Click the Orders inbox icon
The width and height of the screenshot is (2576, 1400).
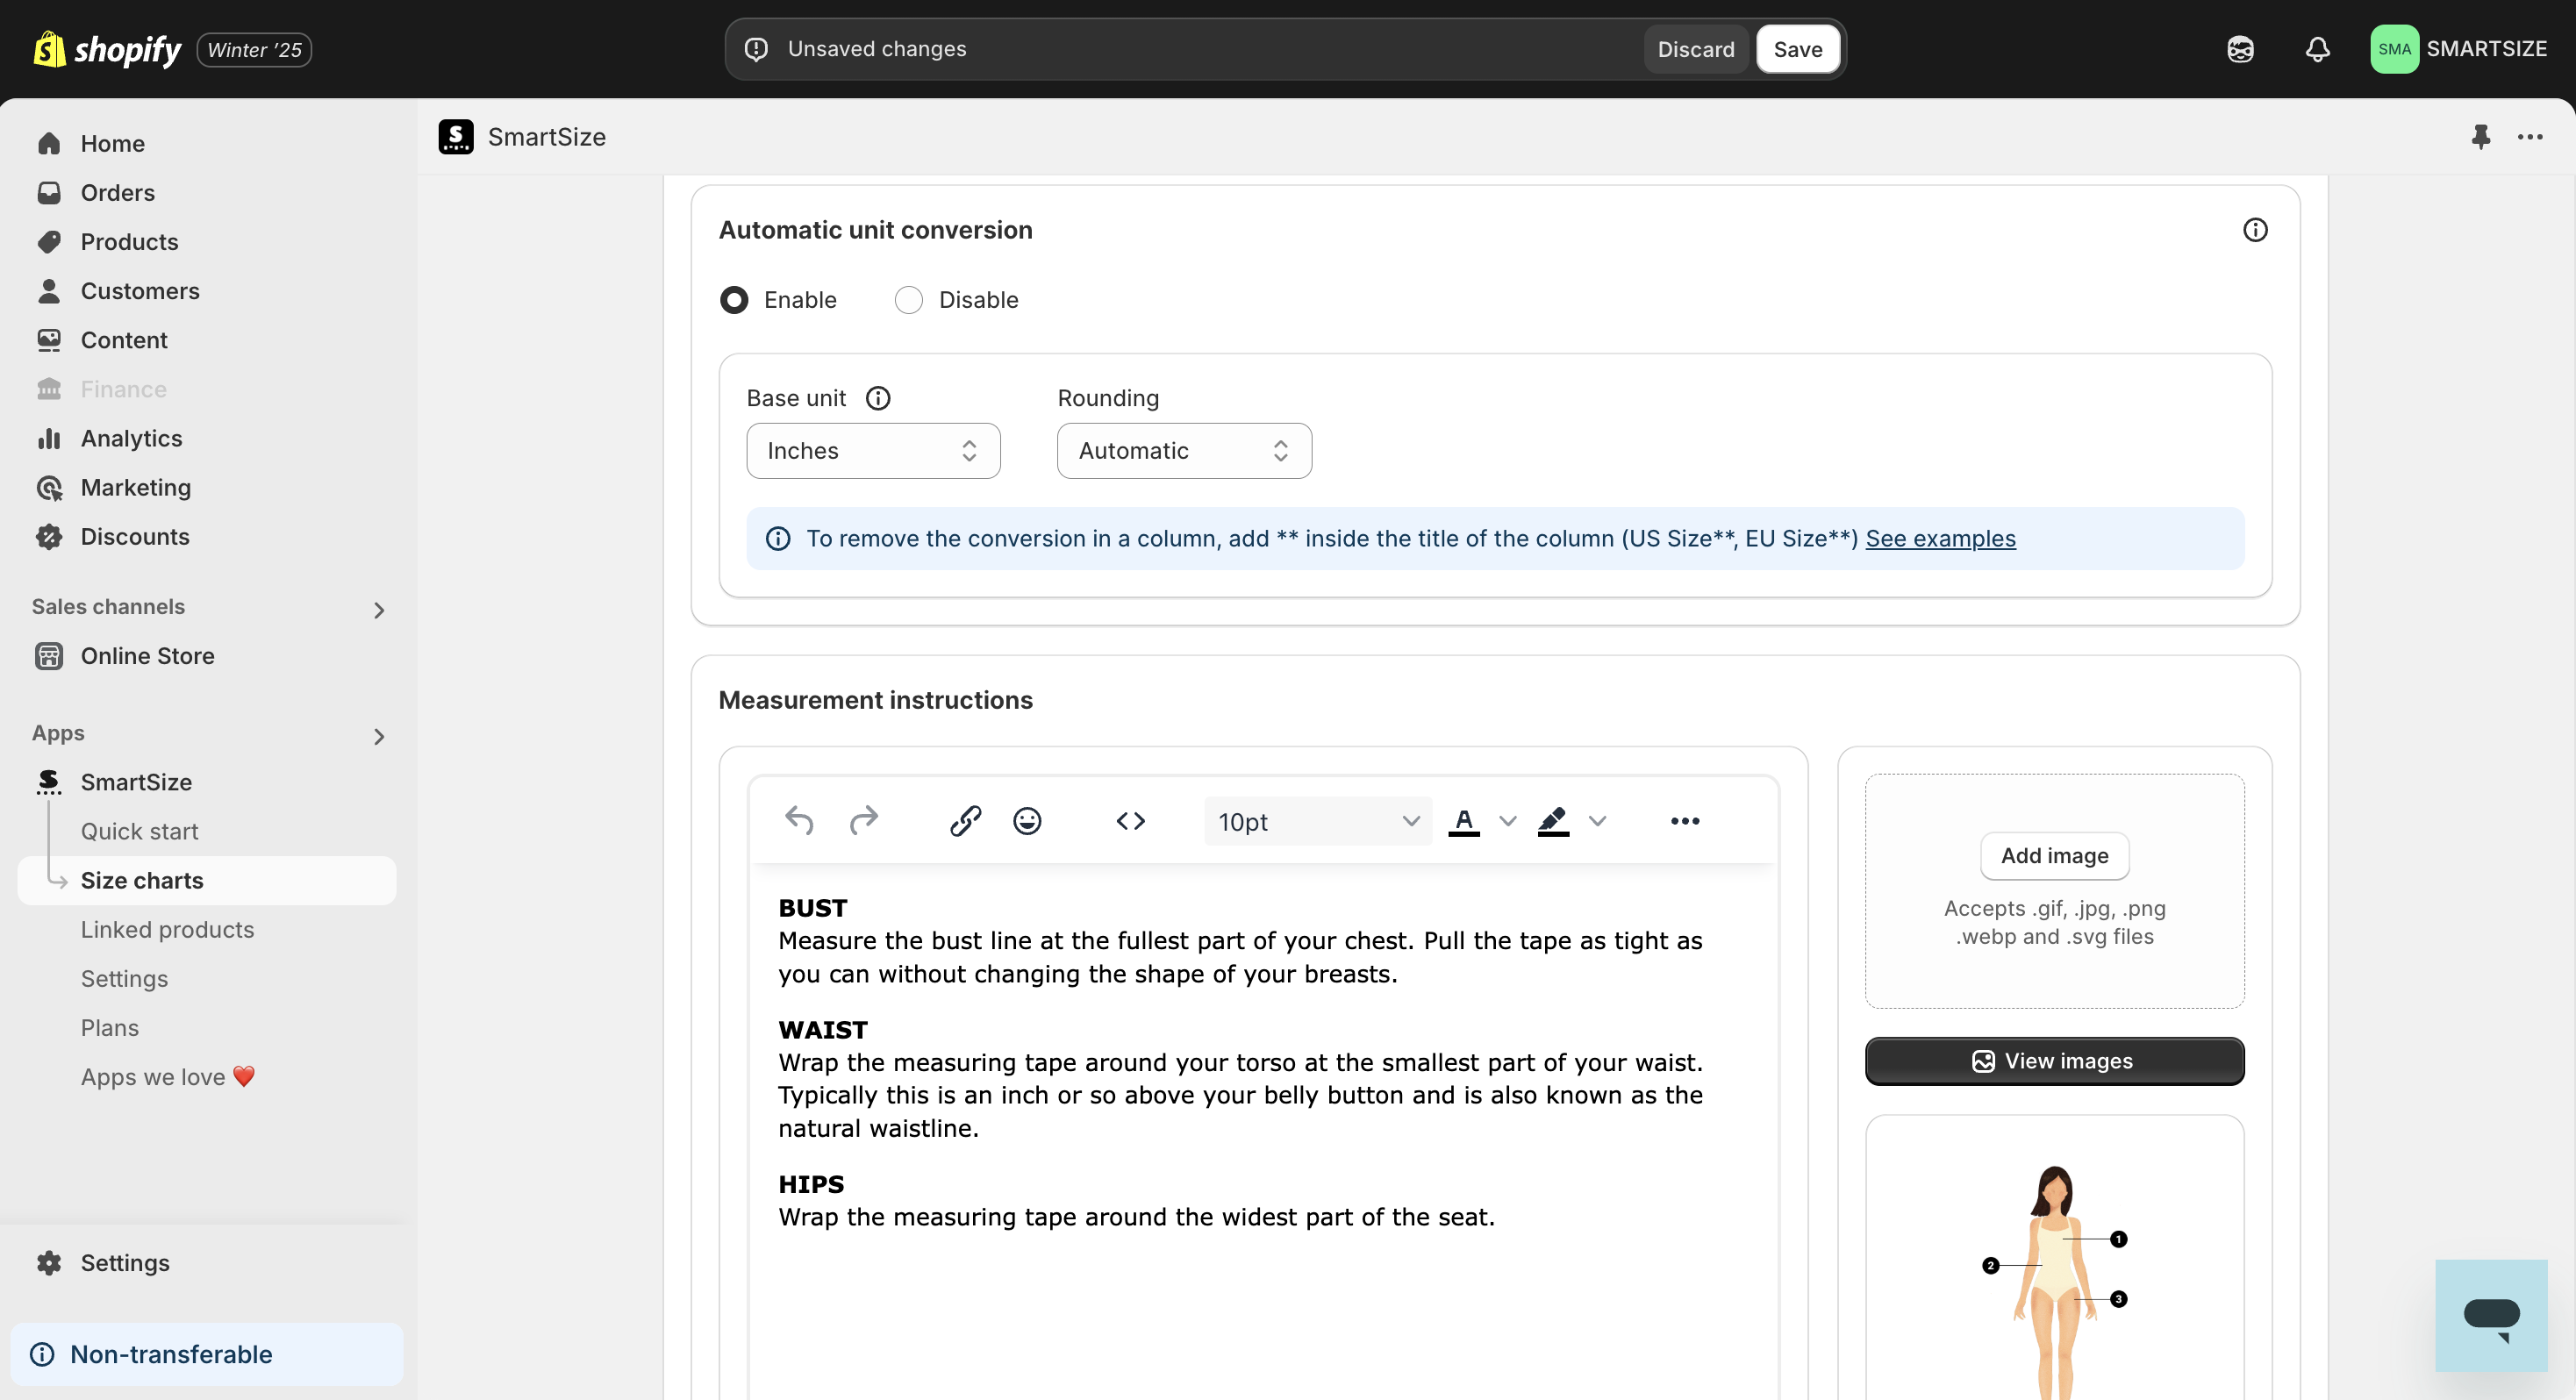[49, 193]
